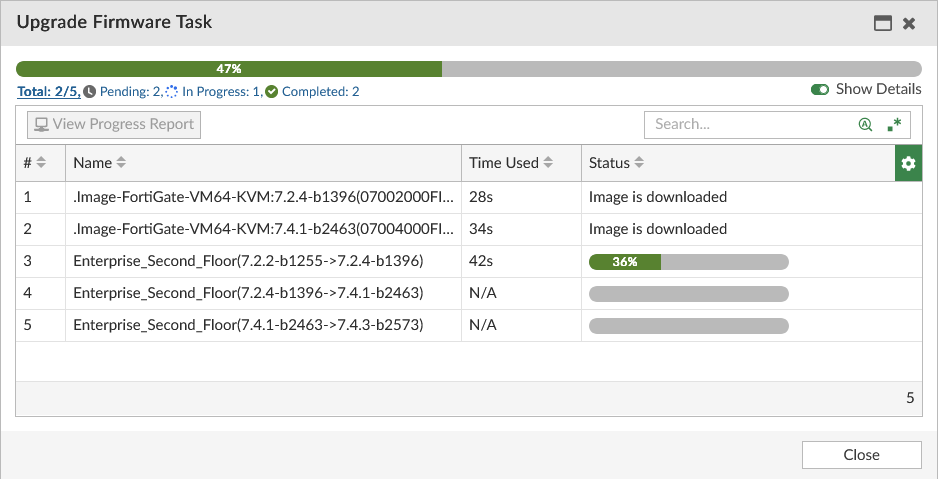938x479 pixels.
Task: Select the Enterprise_Second_Floor 7.2.4 to 7.4.1 row
Action: click(x=248, y=294)
